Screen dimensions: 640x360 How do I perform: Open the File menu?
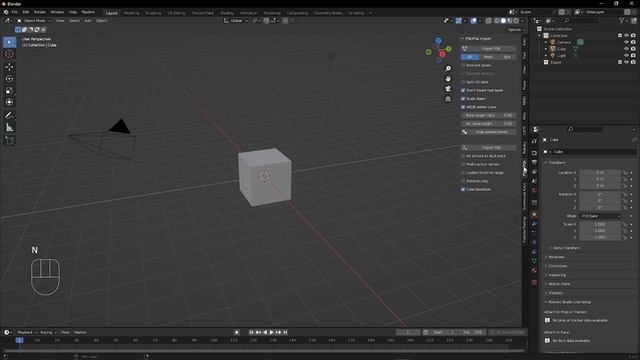click(x=15, y=12)
